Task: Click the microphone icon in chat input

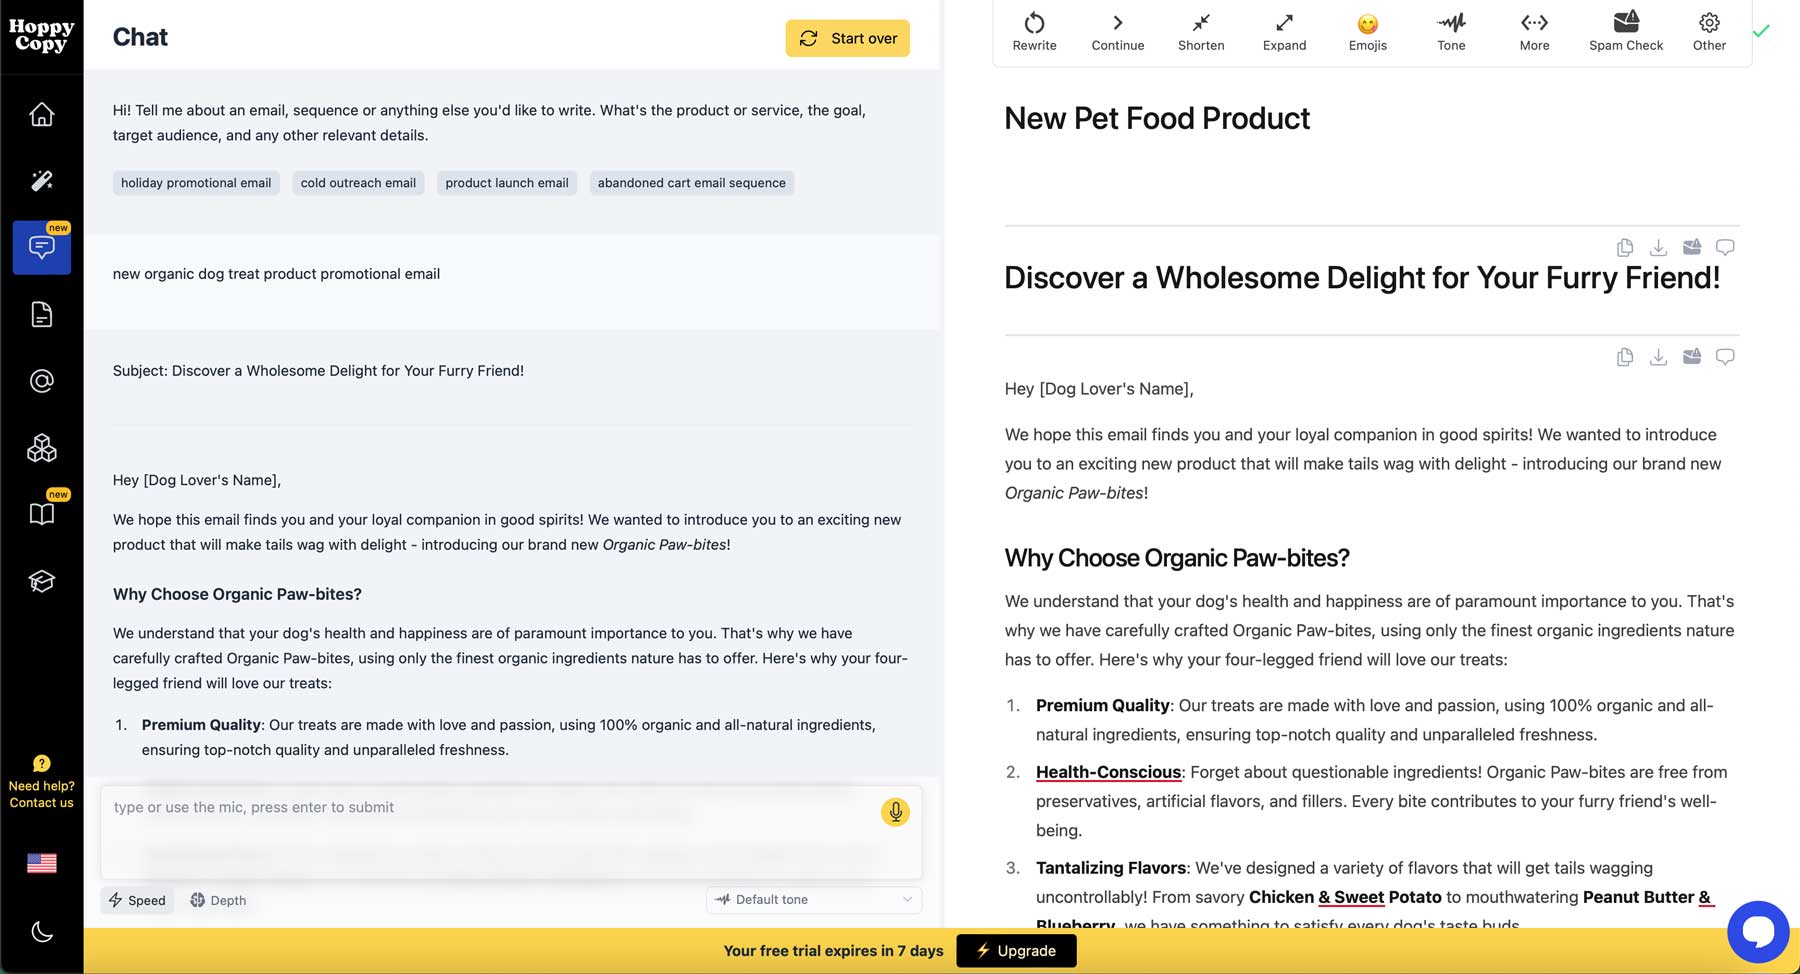Action: [x=895, y=812]
